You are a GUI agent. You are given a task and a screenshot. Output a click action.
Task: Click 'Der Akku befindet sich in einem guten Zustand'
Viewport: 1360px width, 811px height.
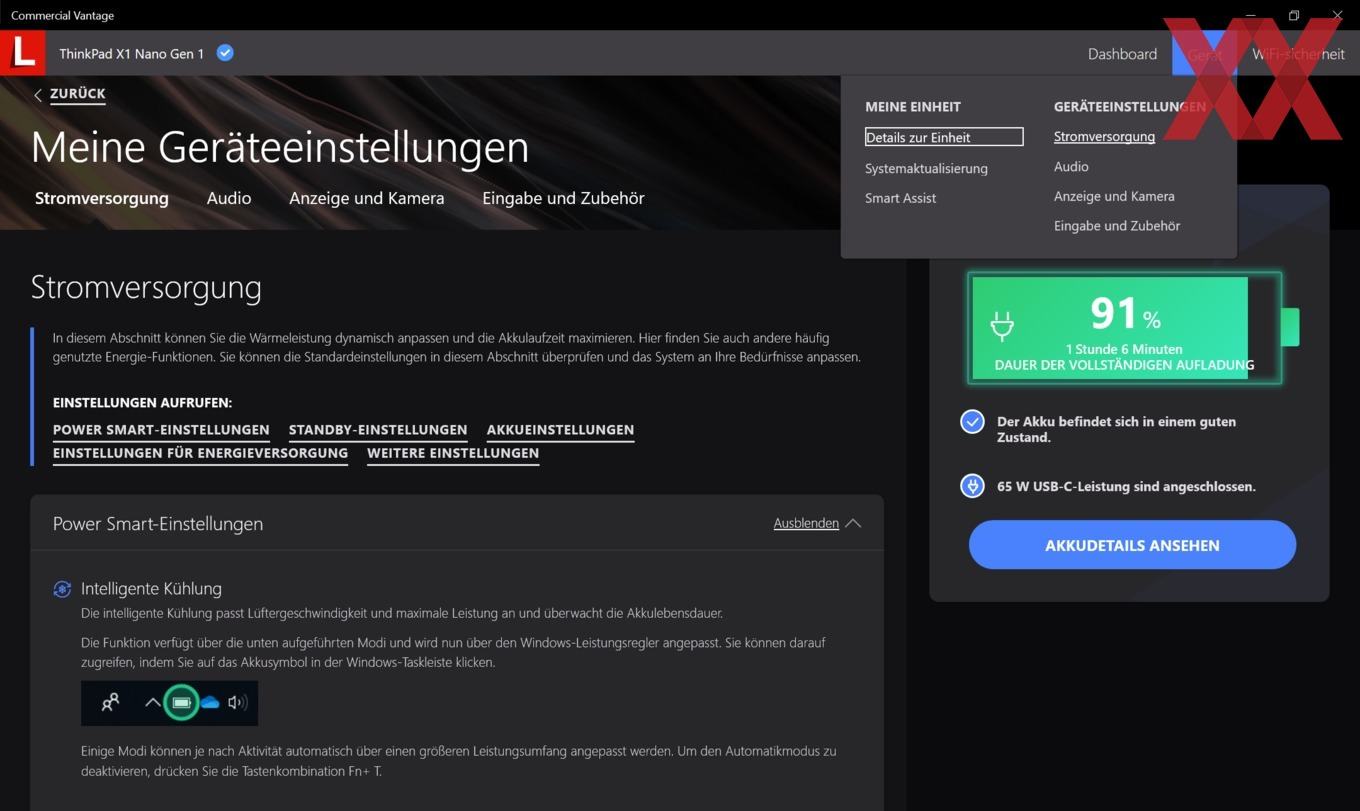1116,429
